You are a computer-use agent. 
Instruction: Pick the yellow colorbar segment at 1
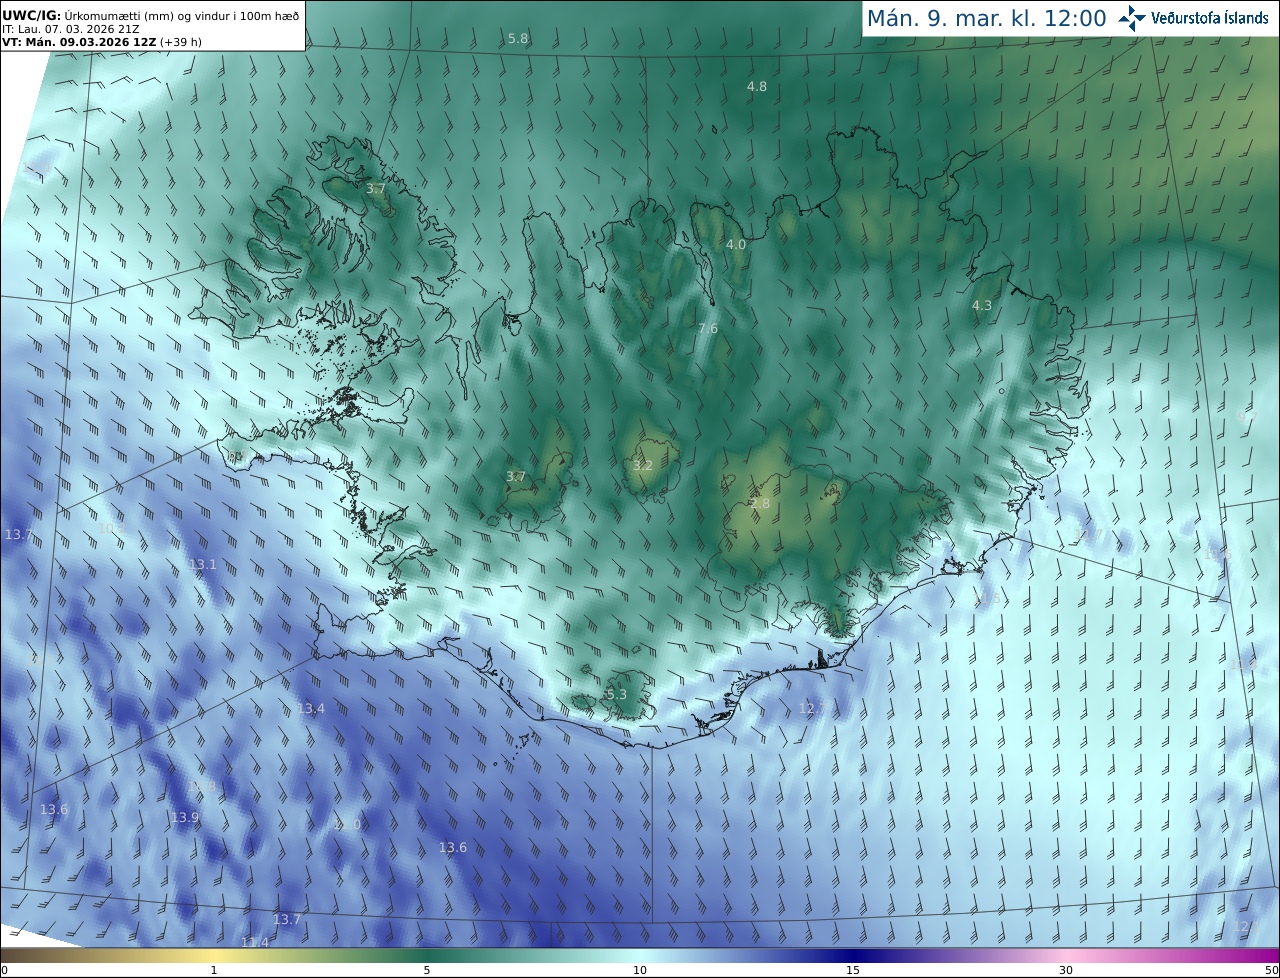pyautogui.click(x=214, y=955)
